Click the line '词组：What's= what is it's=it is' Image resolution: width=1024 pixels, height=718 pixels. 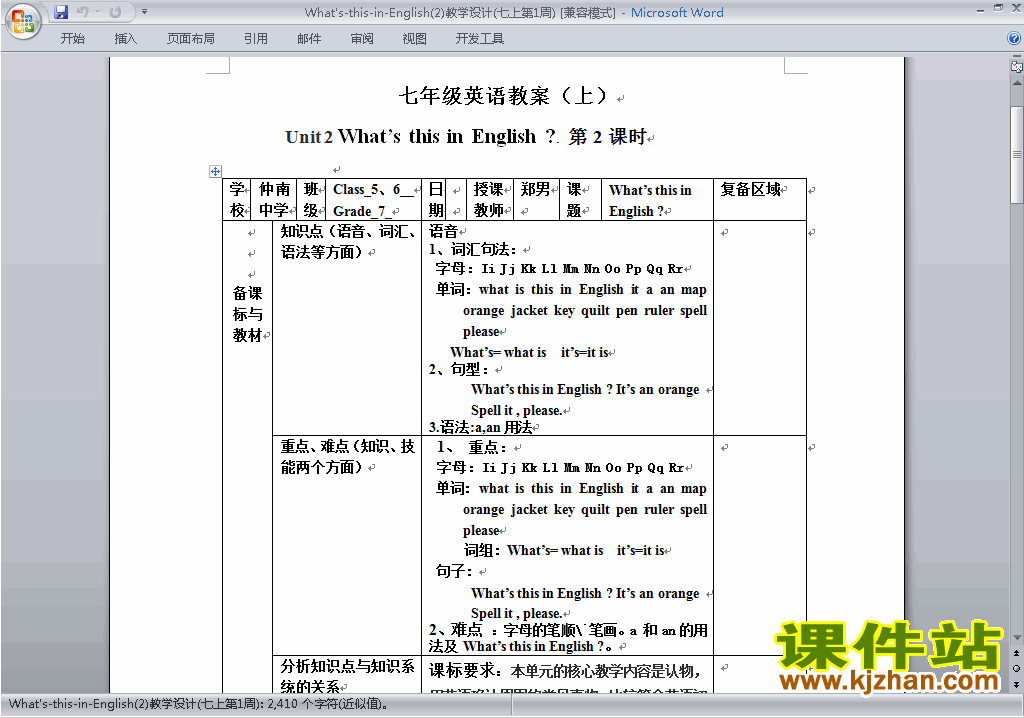coord(564,550)
